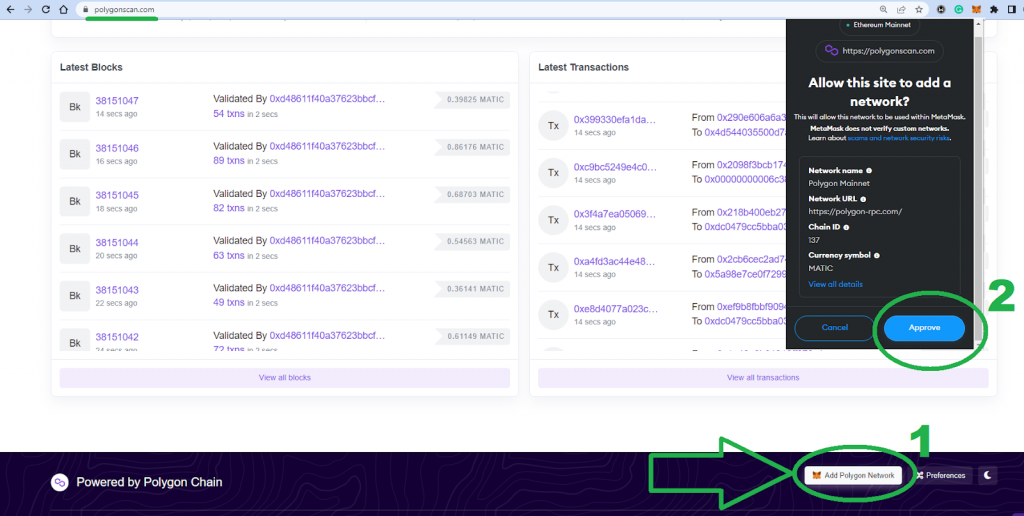Click the address bar padlock icon

click(85, 10)
